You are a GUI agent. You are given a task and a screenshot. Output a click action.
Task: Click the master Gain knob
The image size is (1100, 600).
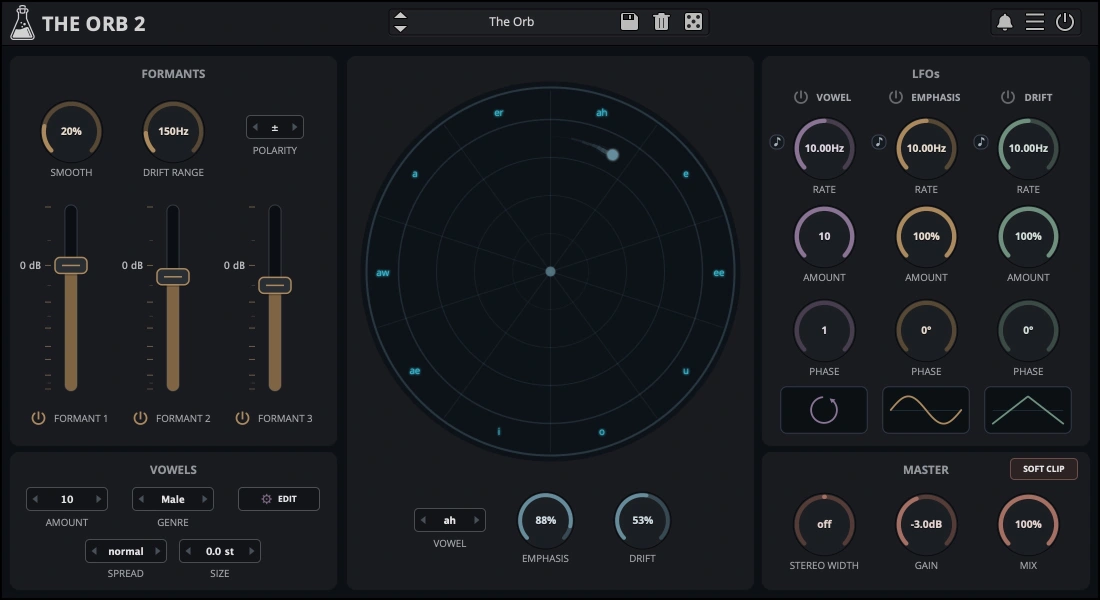[926, 524]
